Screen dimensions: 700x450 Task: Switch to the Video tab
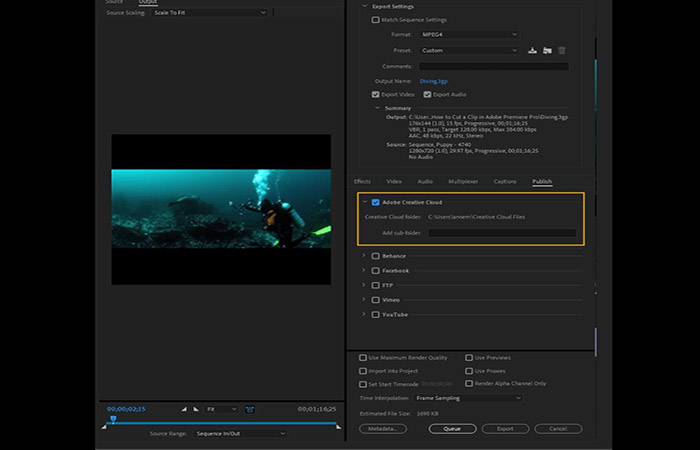(x=394, y=181)
